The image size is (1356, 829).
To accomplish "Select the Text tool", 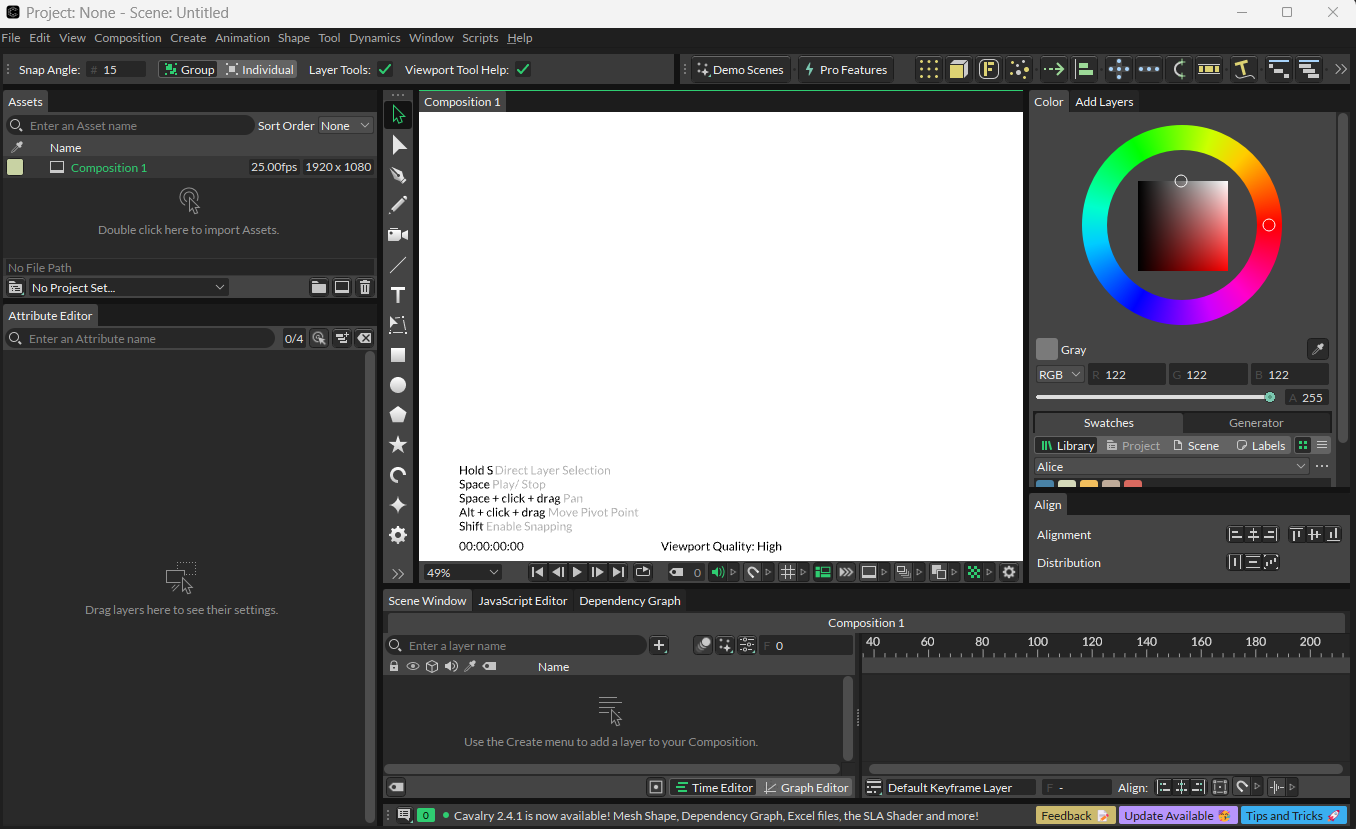I will pyautogui.click(x=398, y=295).
